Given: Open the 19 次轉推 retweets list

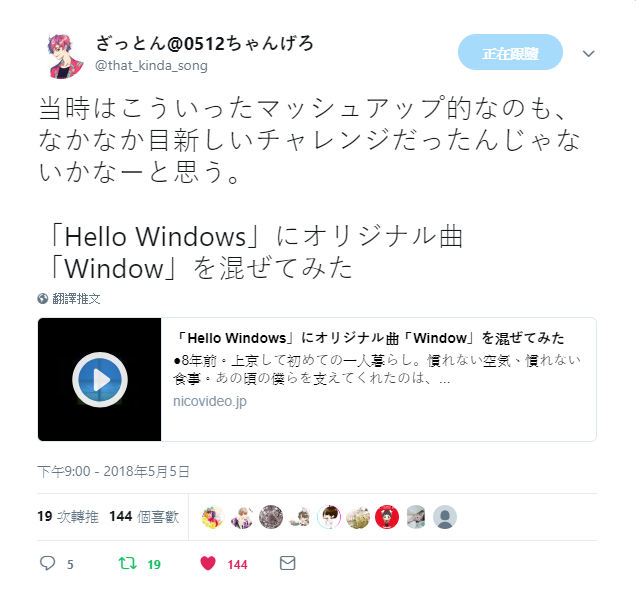Looking at the screenshot, I should (x=68, y=516).
